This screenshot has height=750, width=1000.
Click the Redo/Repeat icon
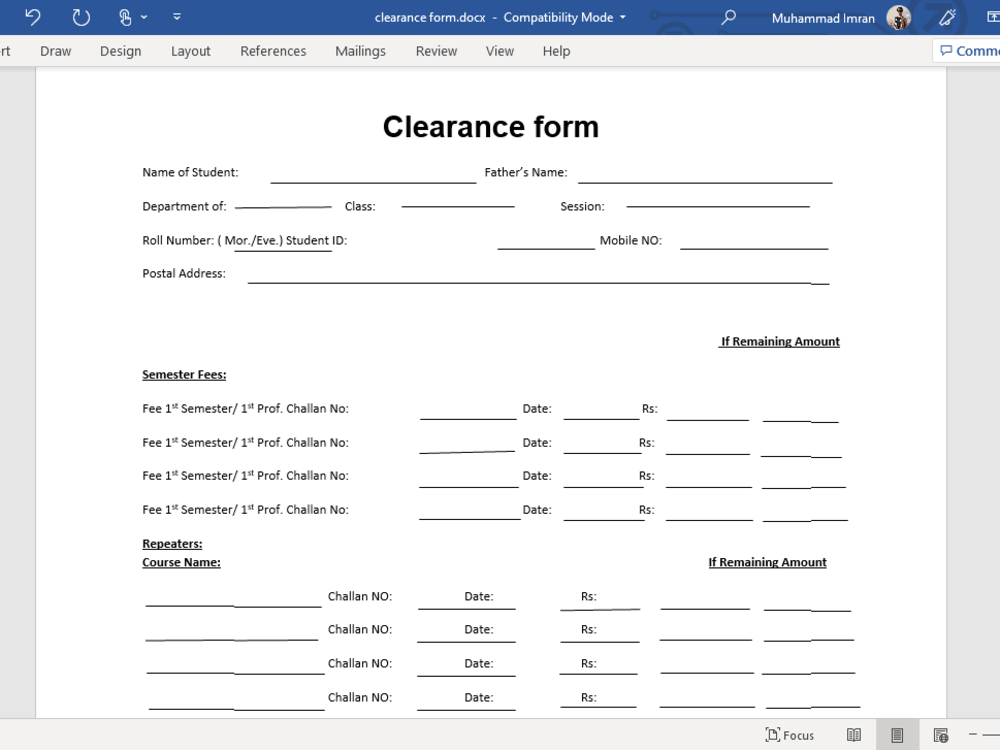[x=81, y=17]
